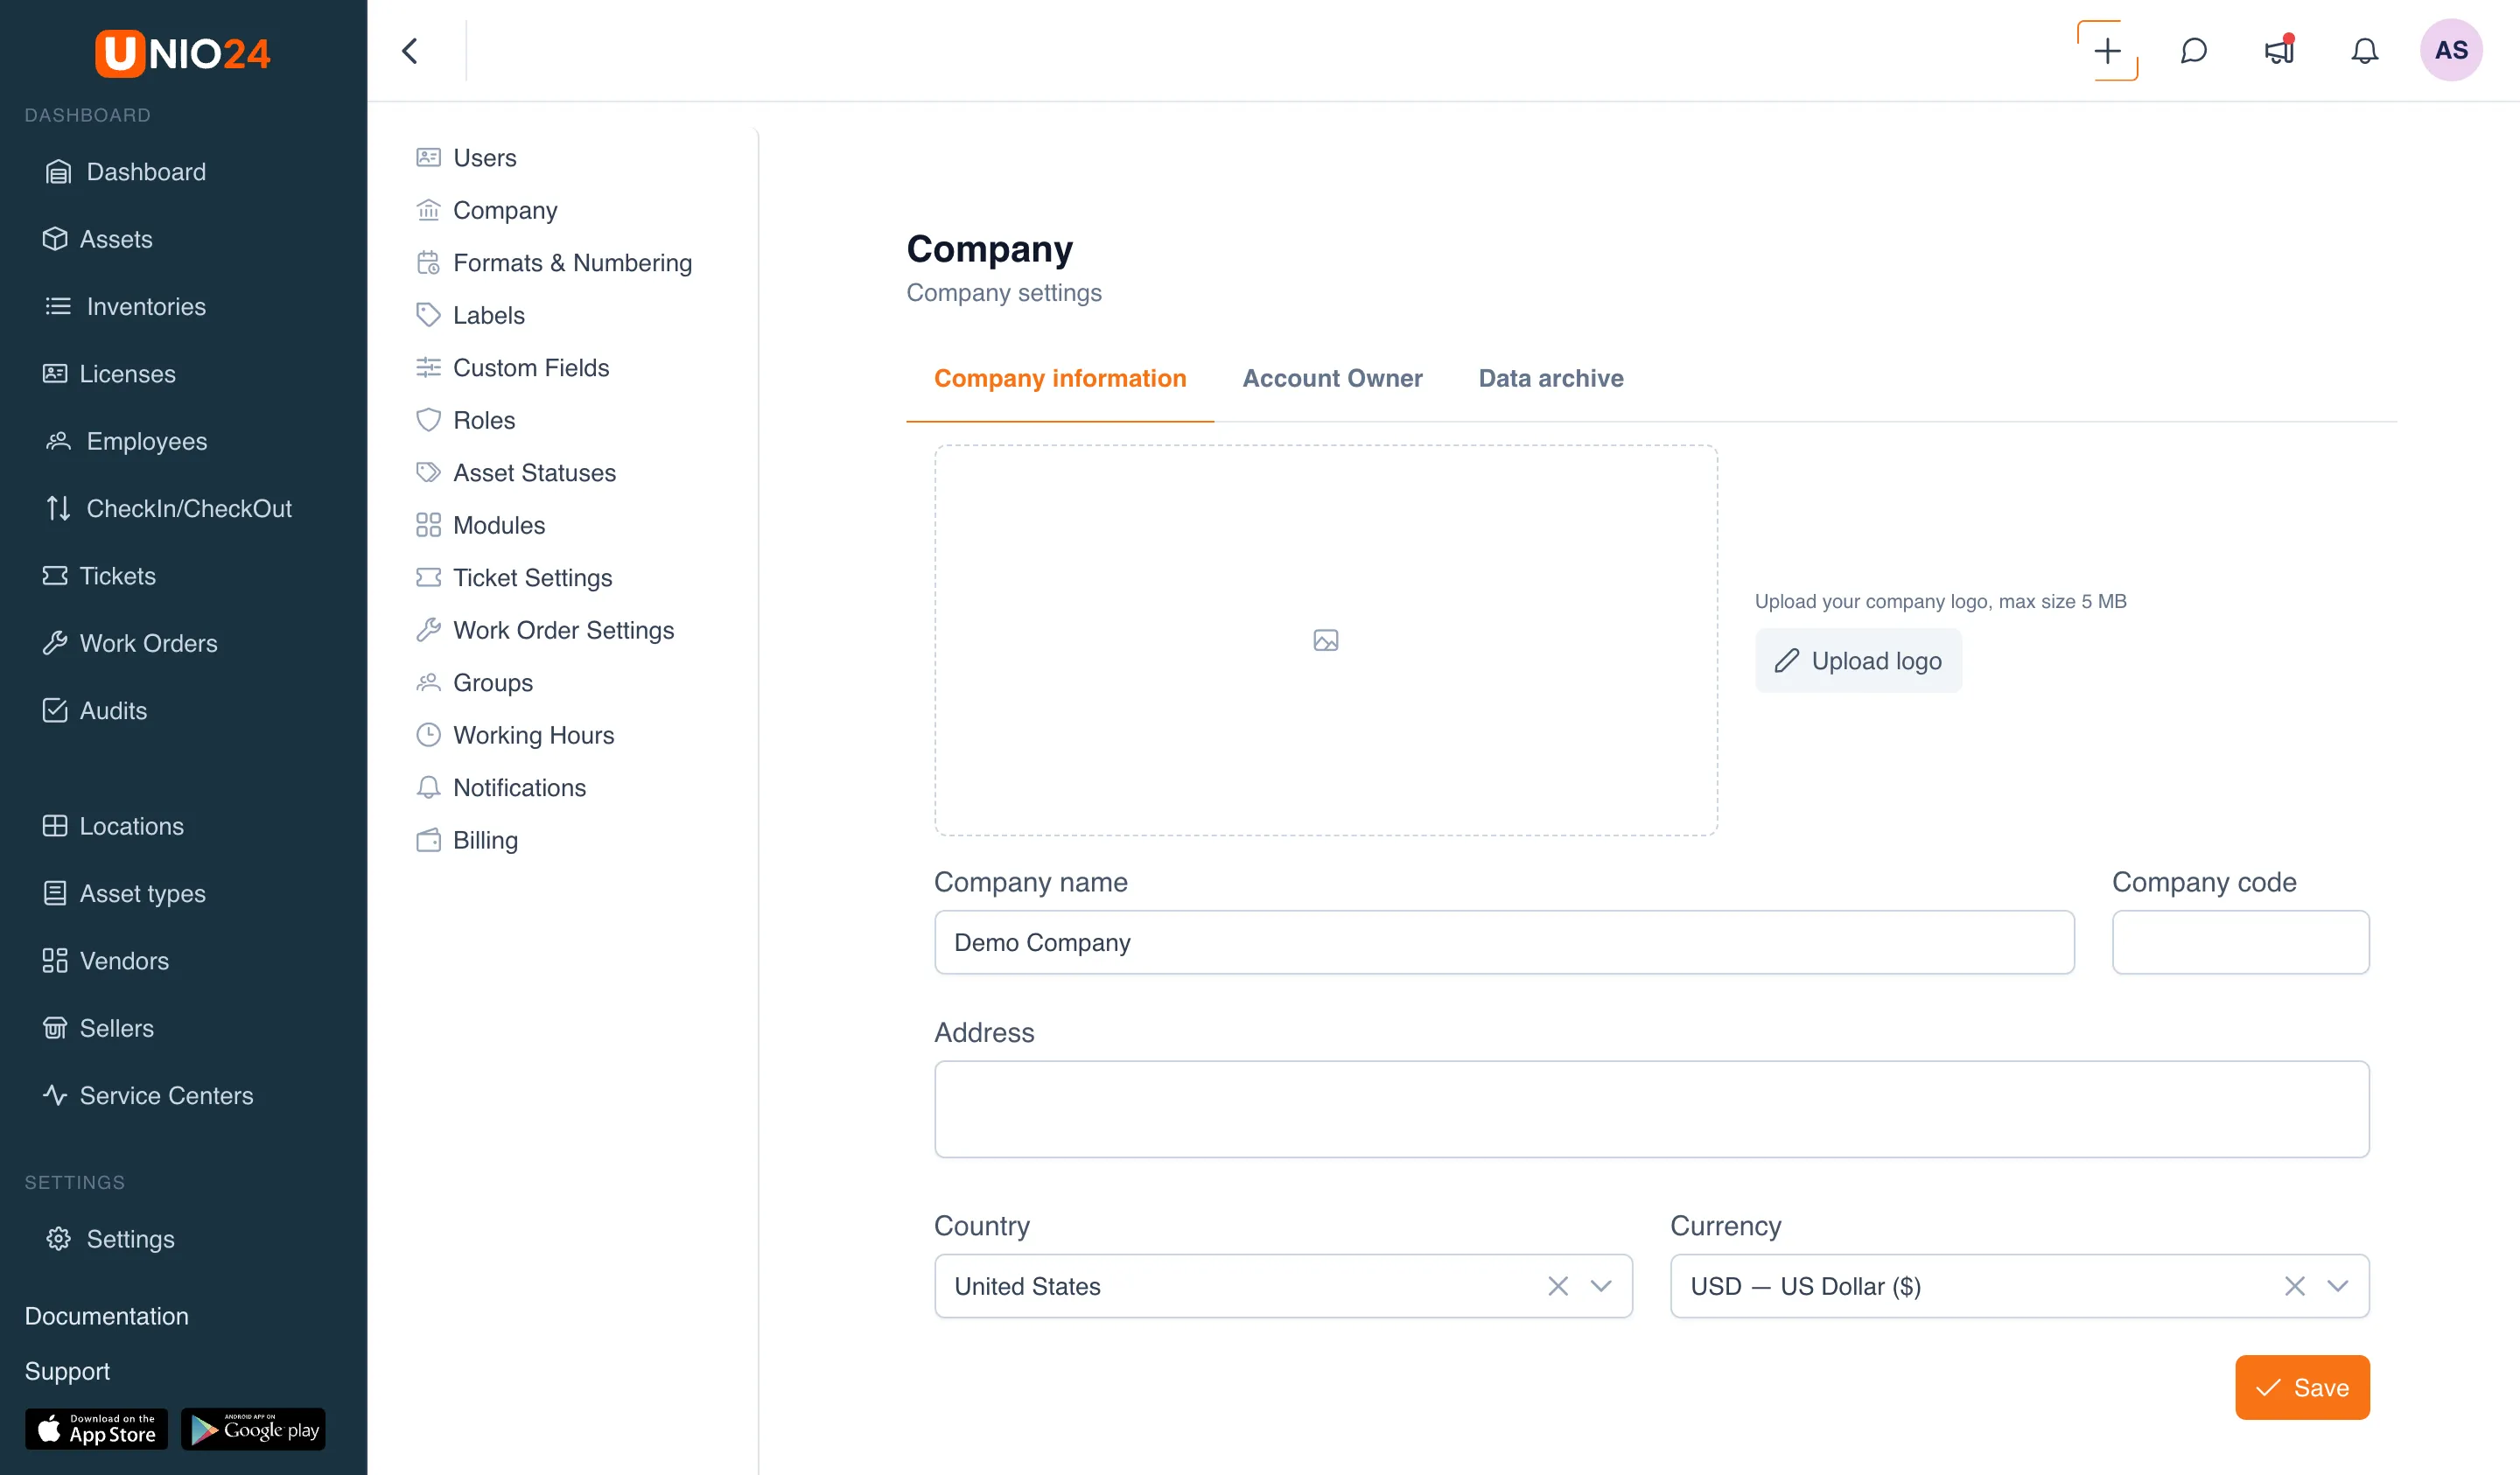Click the Company code input field
The image size is (2520, 1475).
click(2241, 943)
